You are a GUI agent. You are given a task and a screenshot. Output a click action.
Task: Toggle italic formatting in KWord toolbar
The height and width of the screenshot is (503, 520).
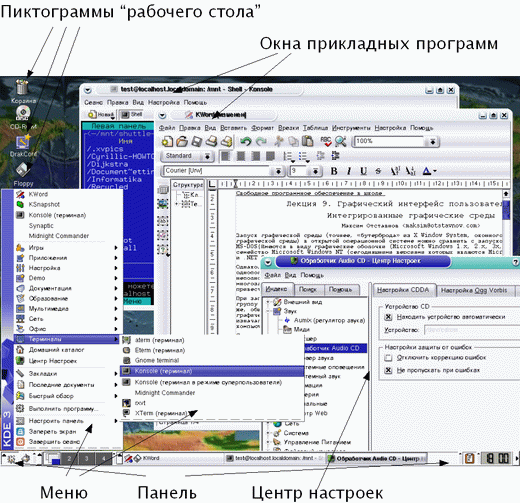tap(349, 171)
